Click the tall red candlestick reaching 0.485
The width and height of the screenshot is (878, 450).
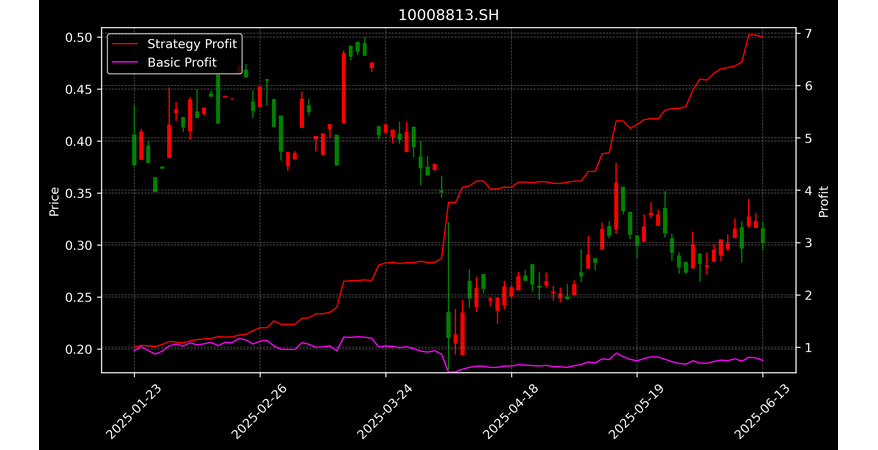pos(344,88)
